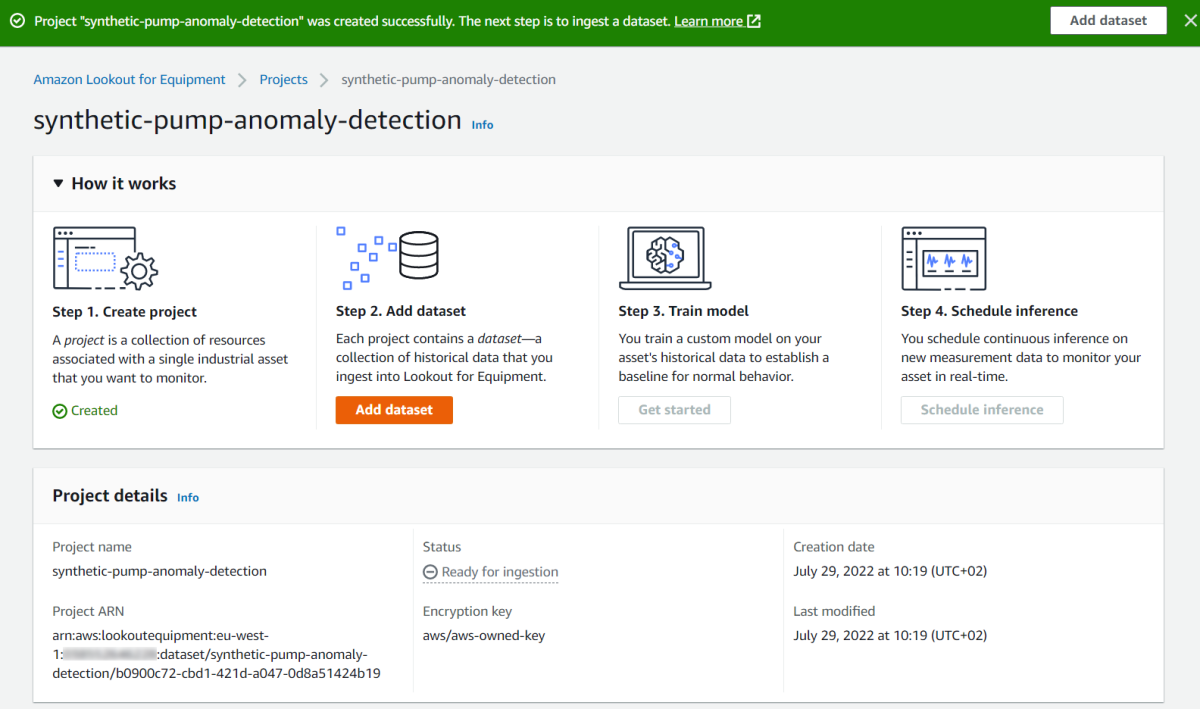Click the Ready for ingestion status text
Screen dimensions: 1200x709
[x=500, y=572]
